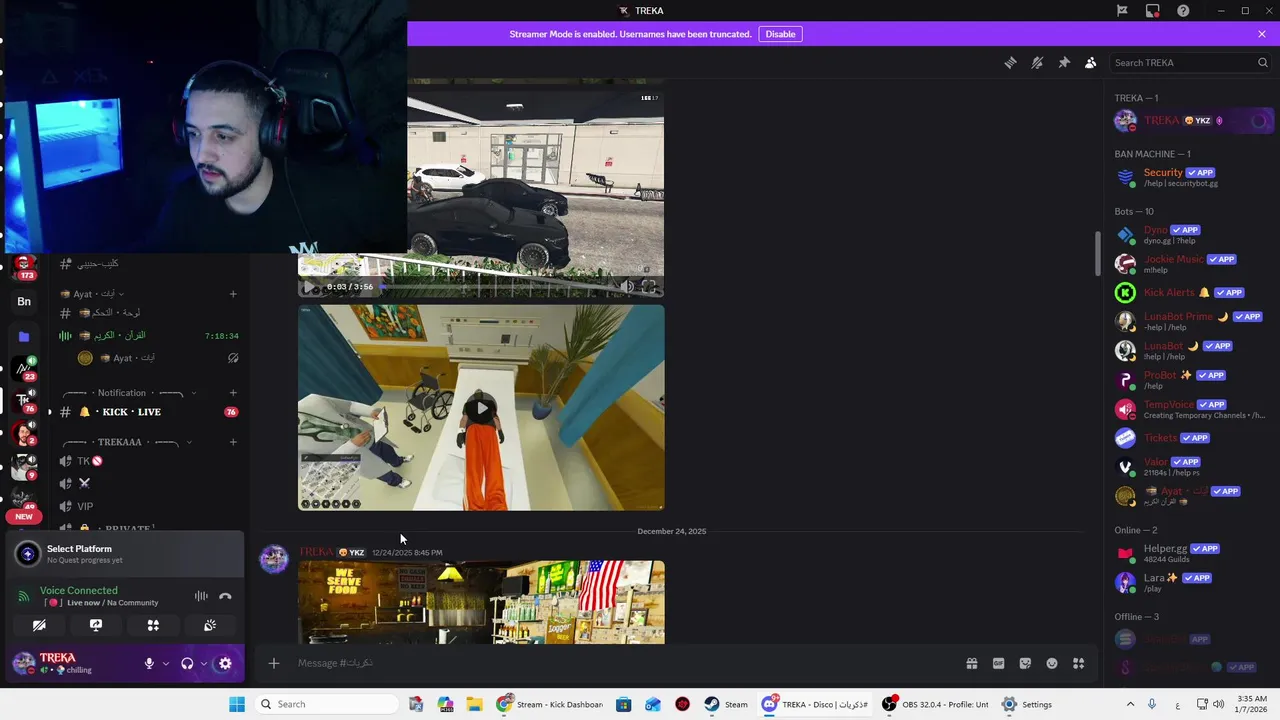The width and height of the screenshot is (1280, 720).
Task: Toggle the member list panel
Action: 1091,62
